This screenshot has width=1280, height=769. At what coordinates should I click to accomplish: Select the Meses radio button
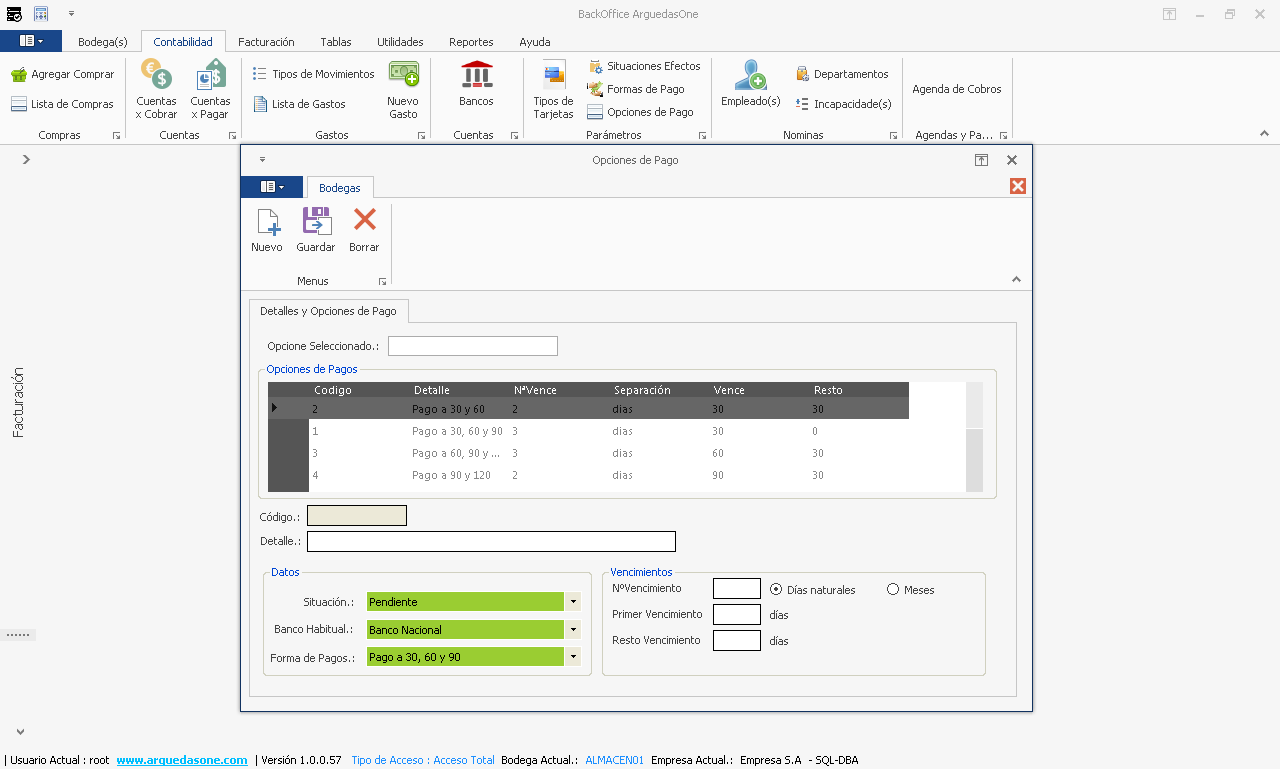(x=893, y=589)
